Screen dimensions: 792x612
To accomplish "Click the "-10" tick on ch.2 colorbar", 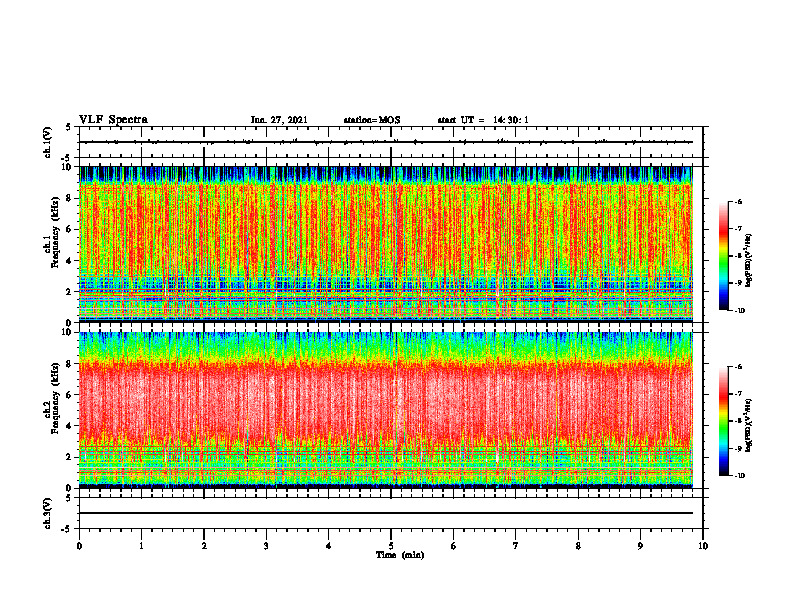I will 739,476.
